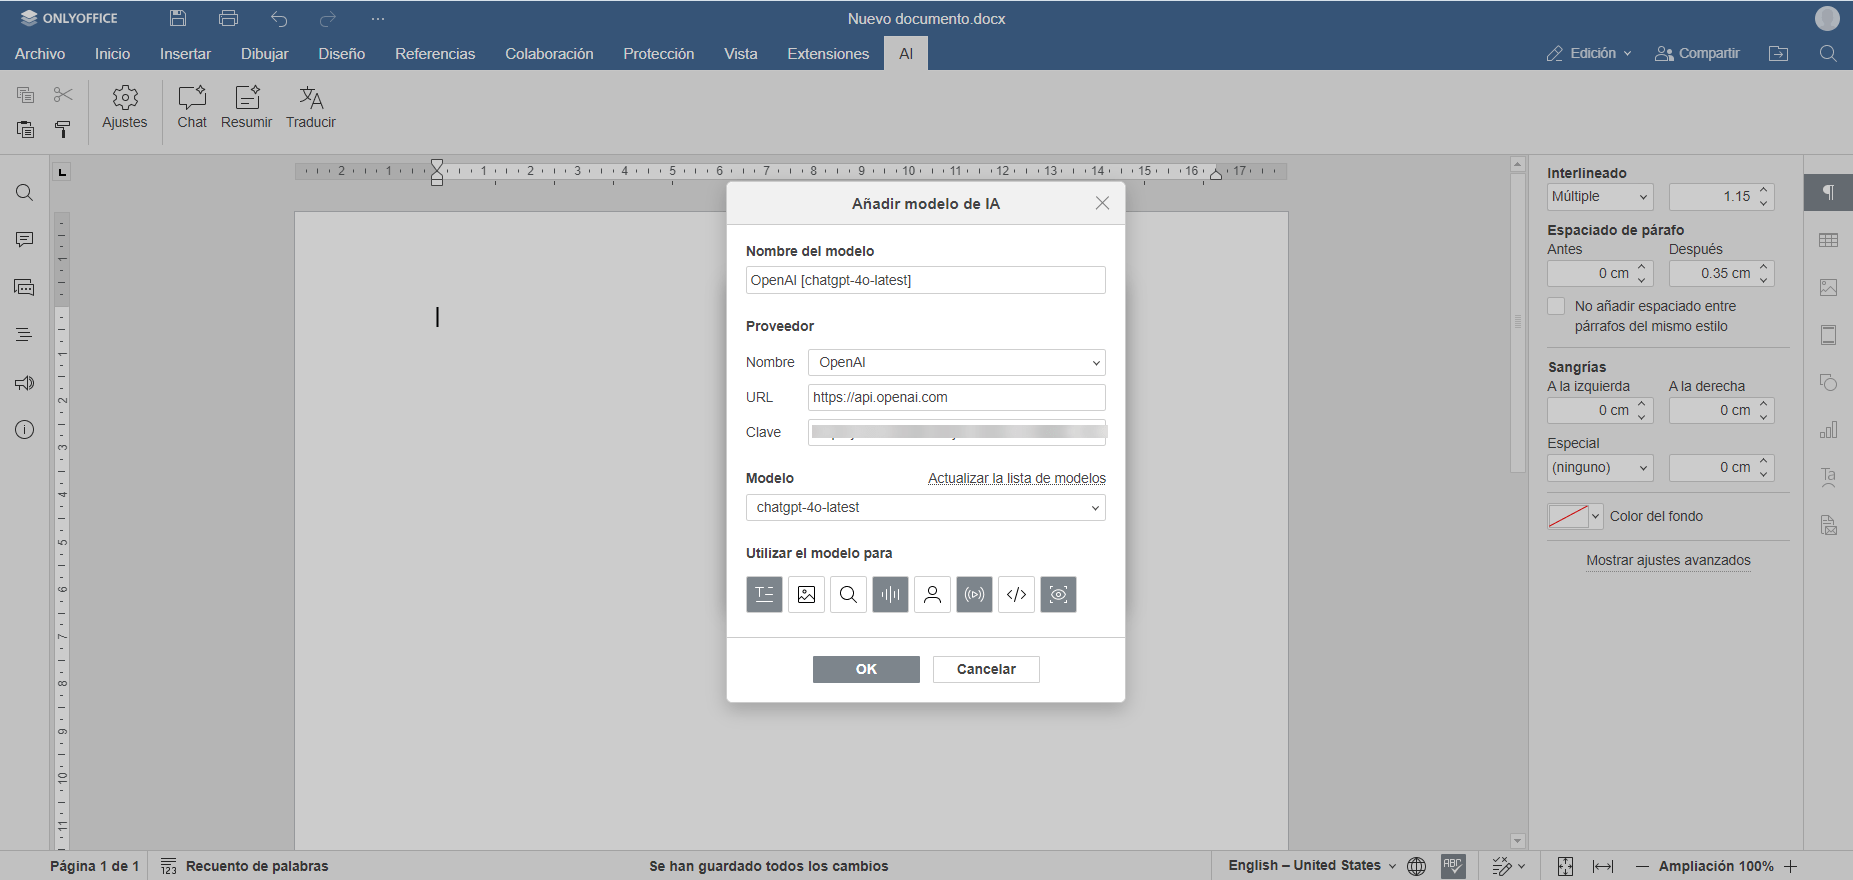Toggle vision eye capability for the model
The width and height of the screenshot is (1853, 880).
click(1058, 594)
